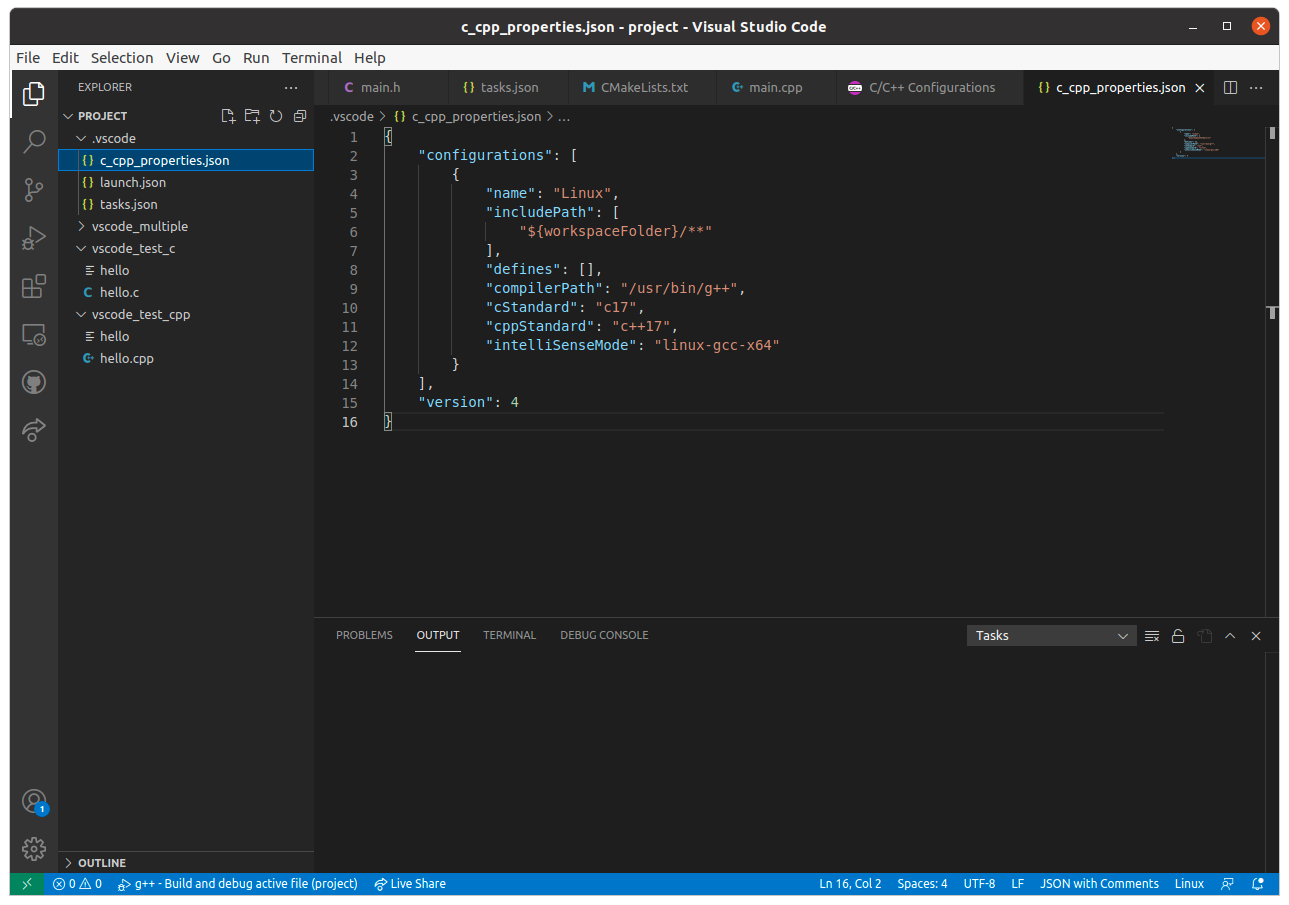Show the TERMINAL panel tab
Screen dimensions: 1289x905
[509, 635]
